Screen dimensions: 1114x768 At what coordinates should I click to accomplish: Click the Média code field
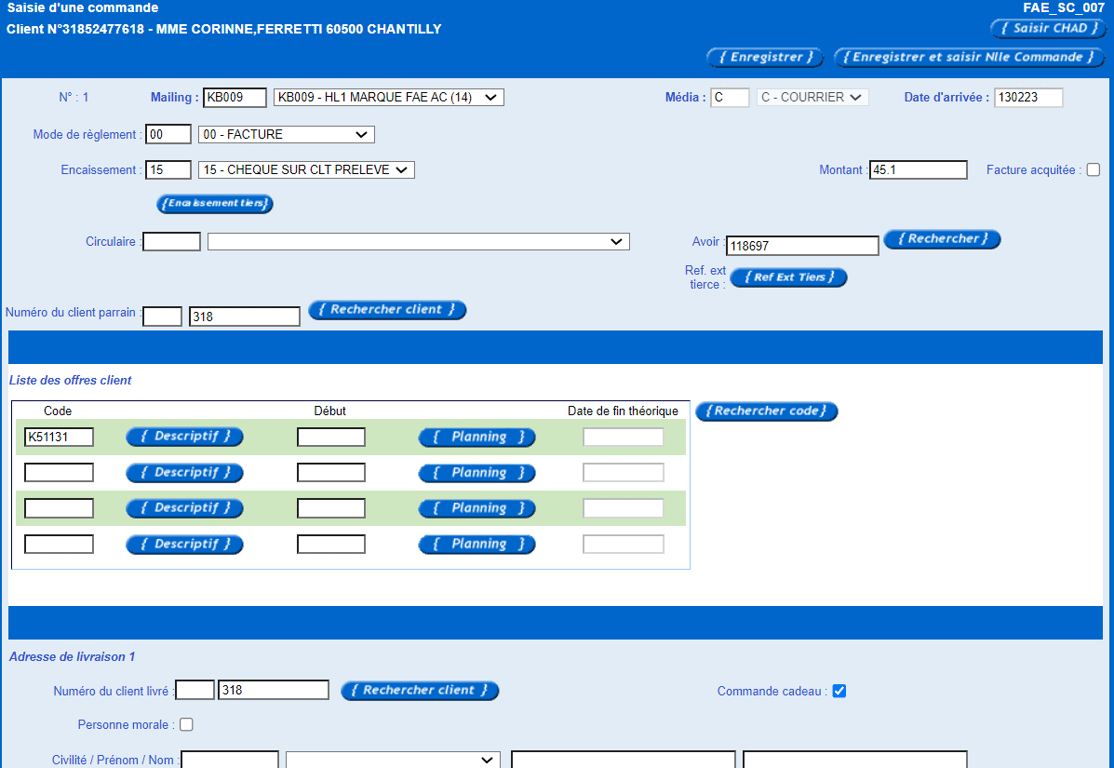pos(730,97)
